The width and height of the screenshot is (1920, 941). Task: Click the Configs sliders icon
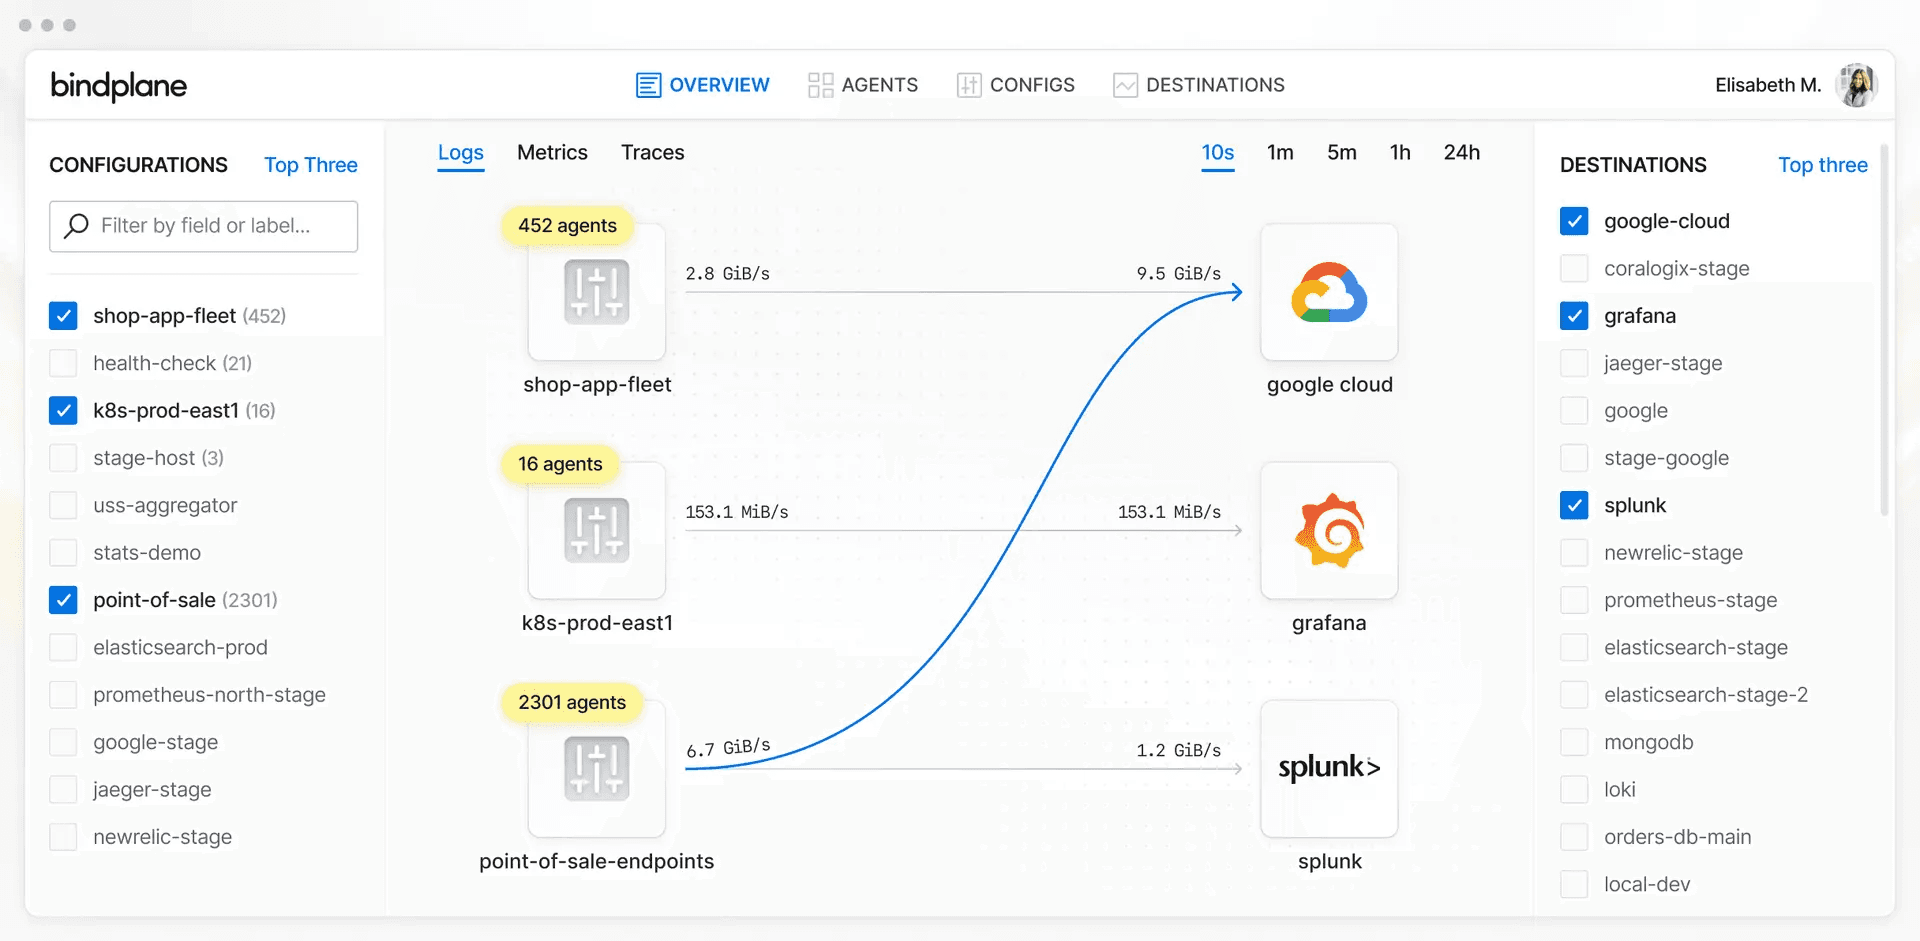tap(968, 85)
